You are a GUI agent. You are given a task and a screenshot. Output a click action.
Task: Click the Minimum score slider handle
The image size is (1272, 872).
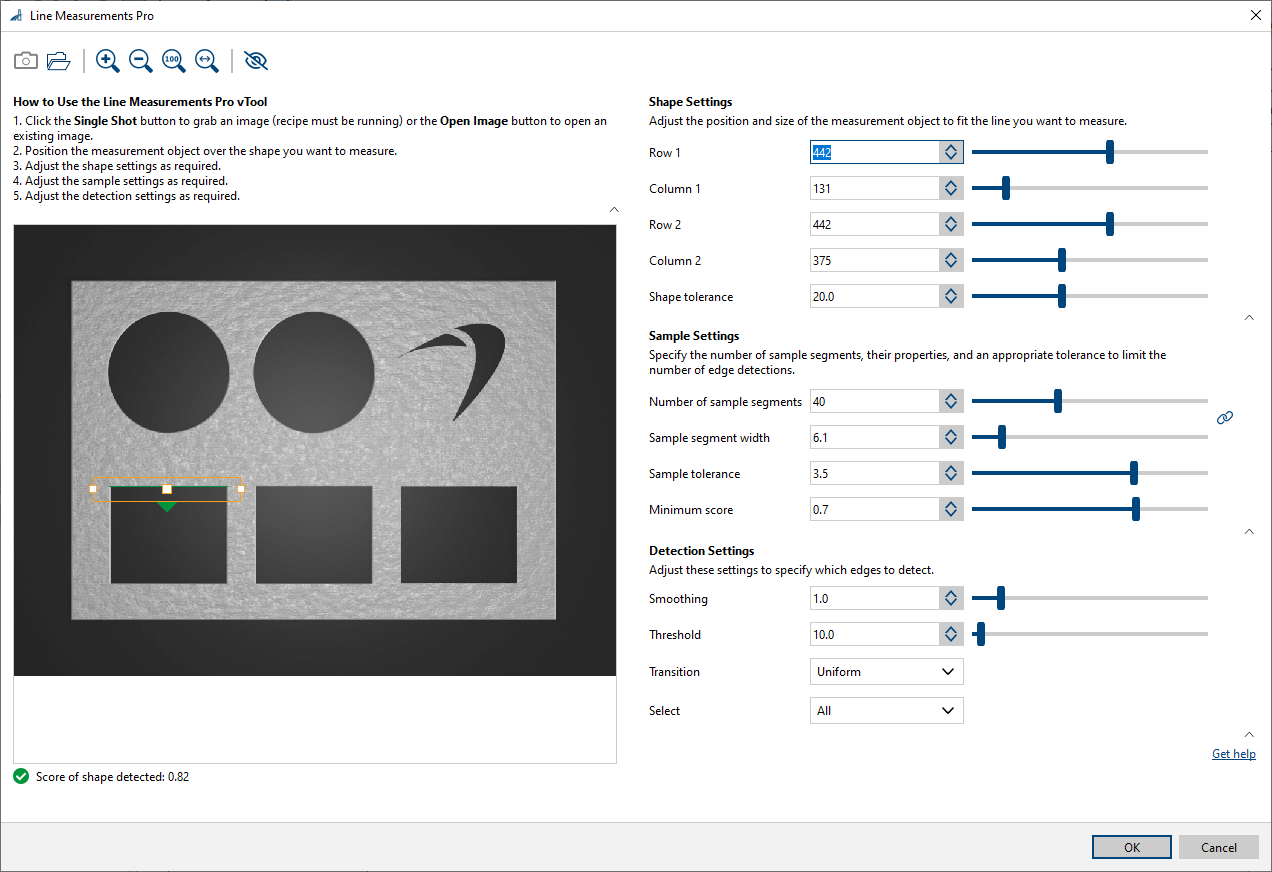pos(1136,509)
